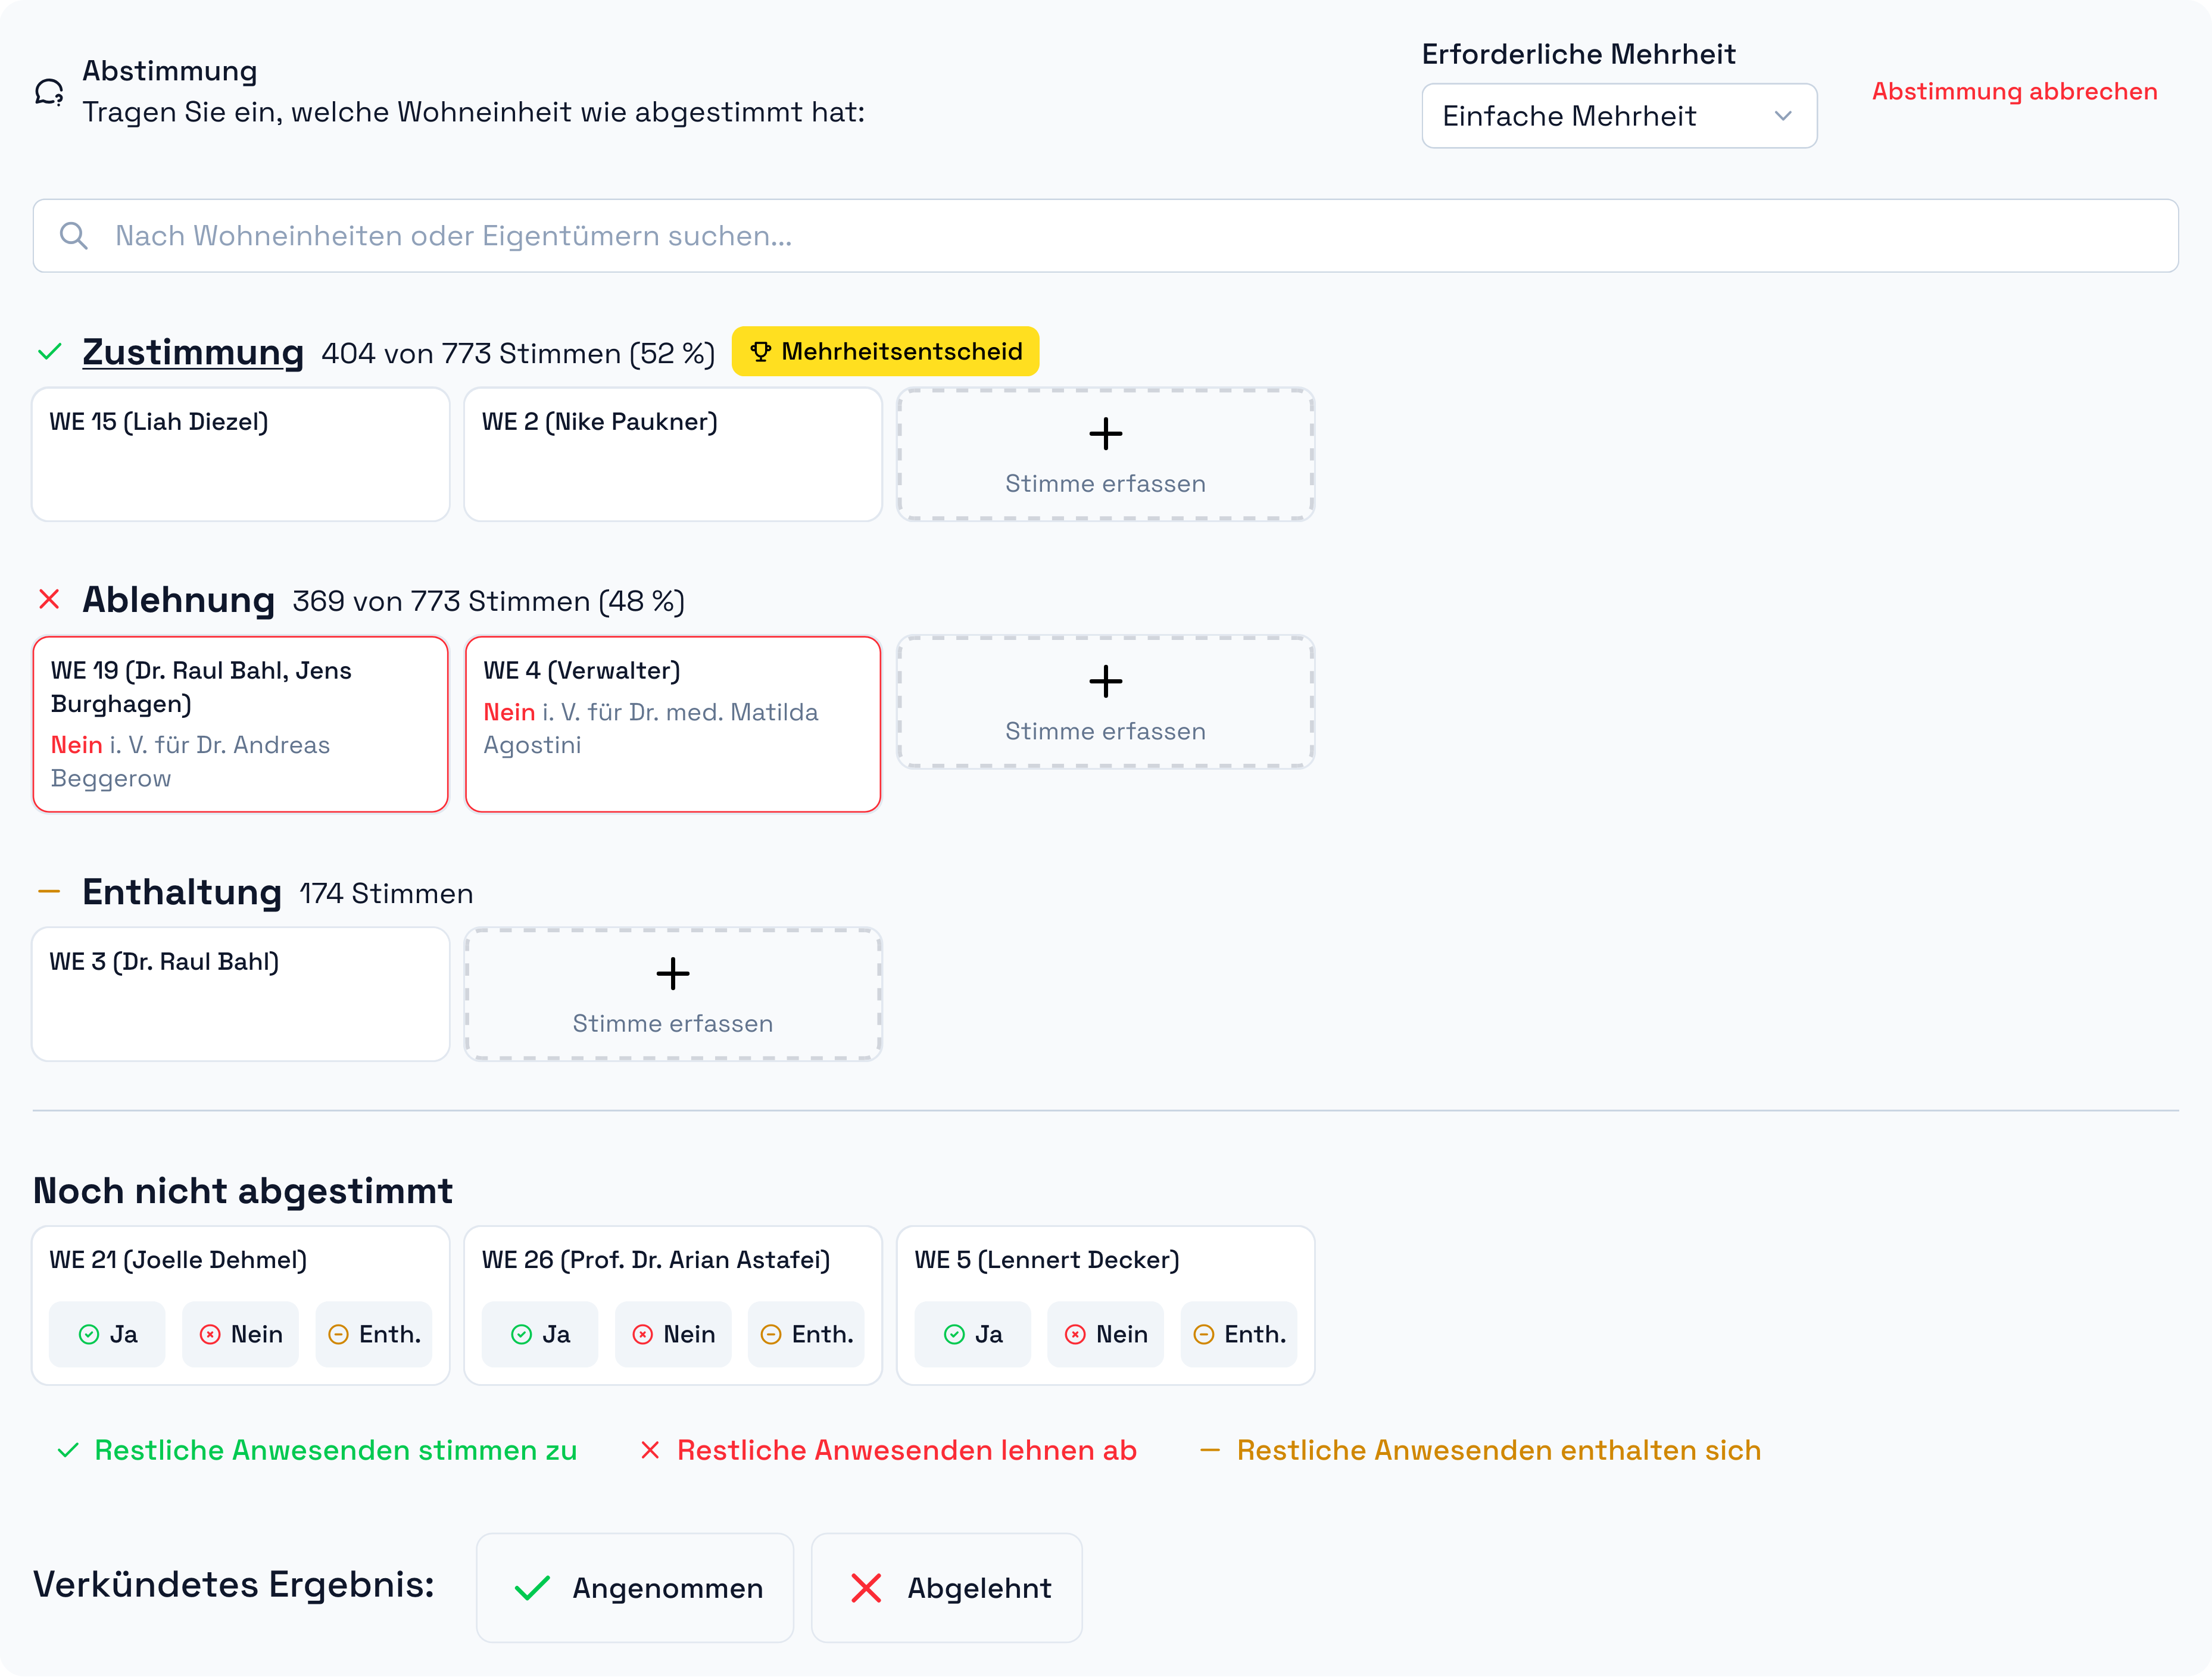Viewport: 2212px width, 1677px height.
Task: Open the Einfache Mehrheit dropdown
Action: pyautogui.click(x=1618, y=115)
